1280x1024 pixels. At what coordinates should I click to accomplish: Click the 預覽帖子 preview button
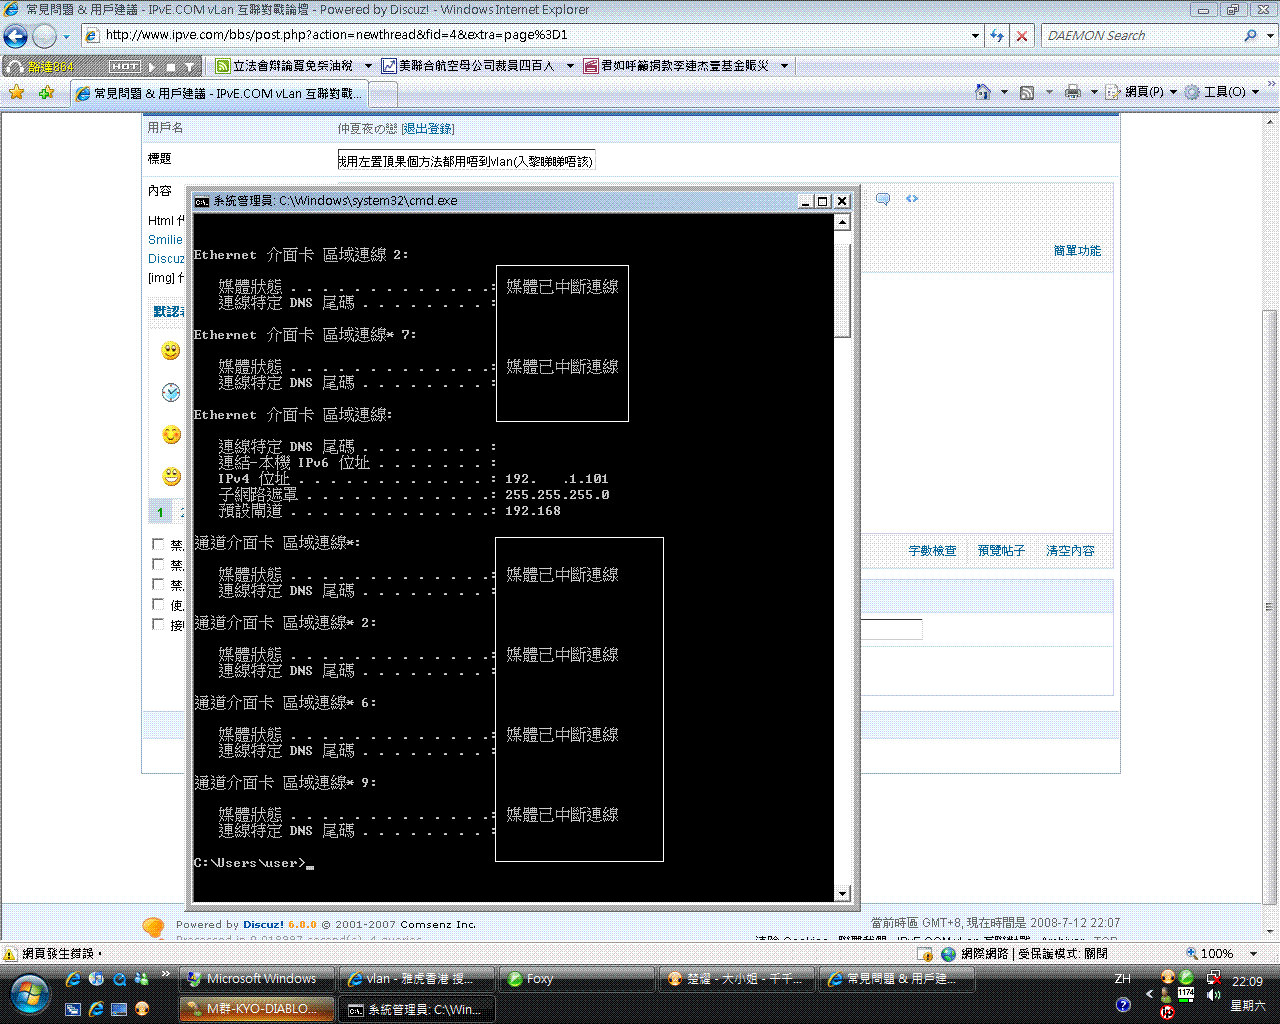click(x=1000, y=550)
